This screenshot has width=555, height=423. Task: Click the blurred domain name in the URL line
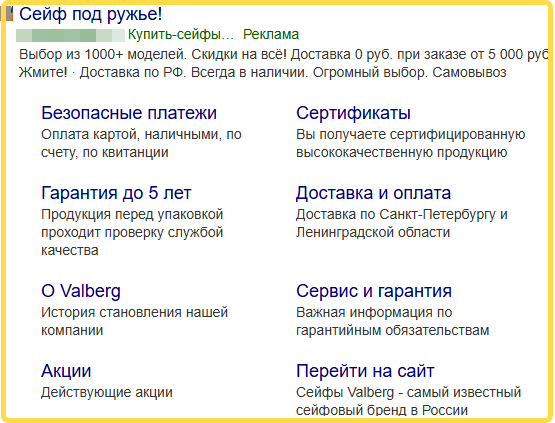70,35
